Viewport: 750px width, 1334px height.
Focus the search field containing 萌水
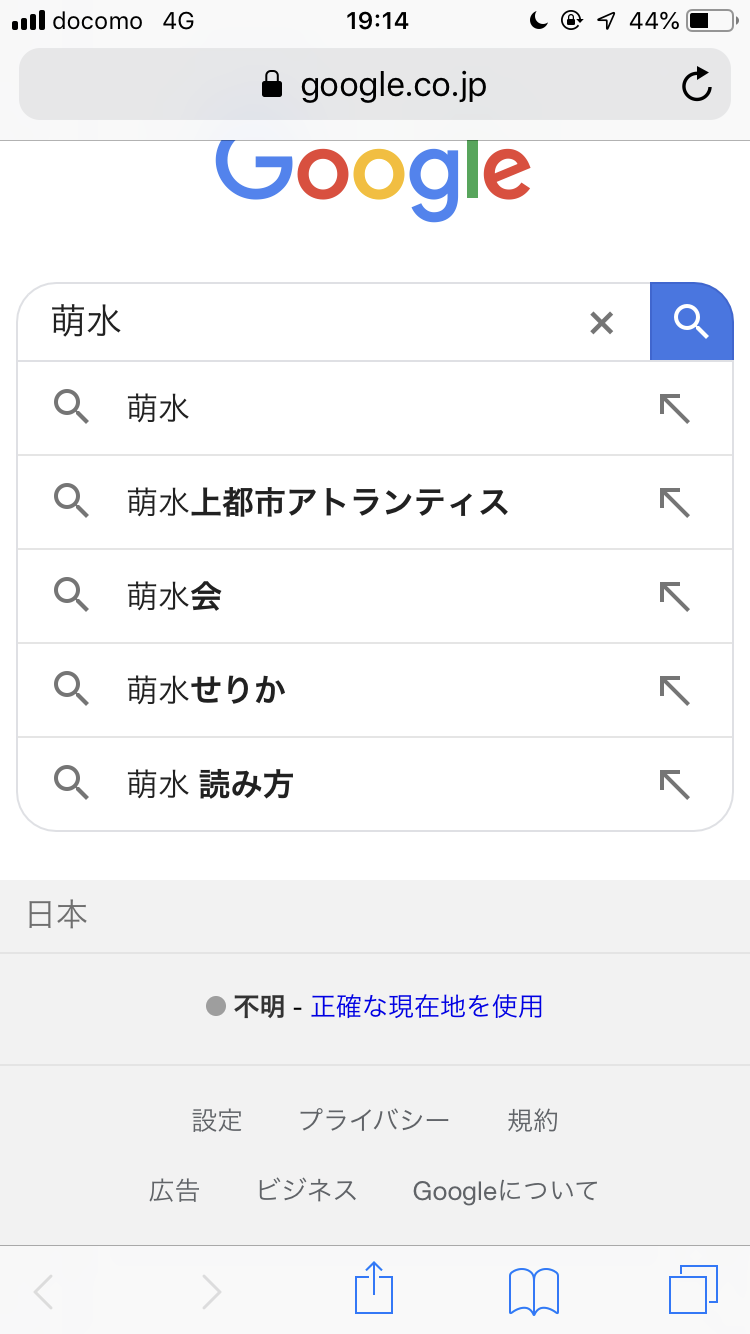300,322
